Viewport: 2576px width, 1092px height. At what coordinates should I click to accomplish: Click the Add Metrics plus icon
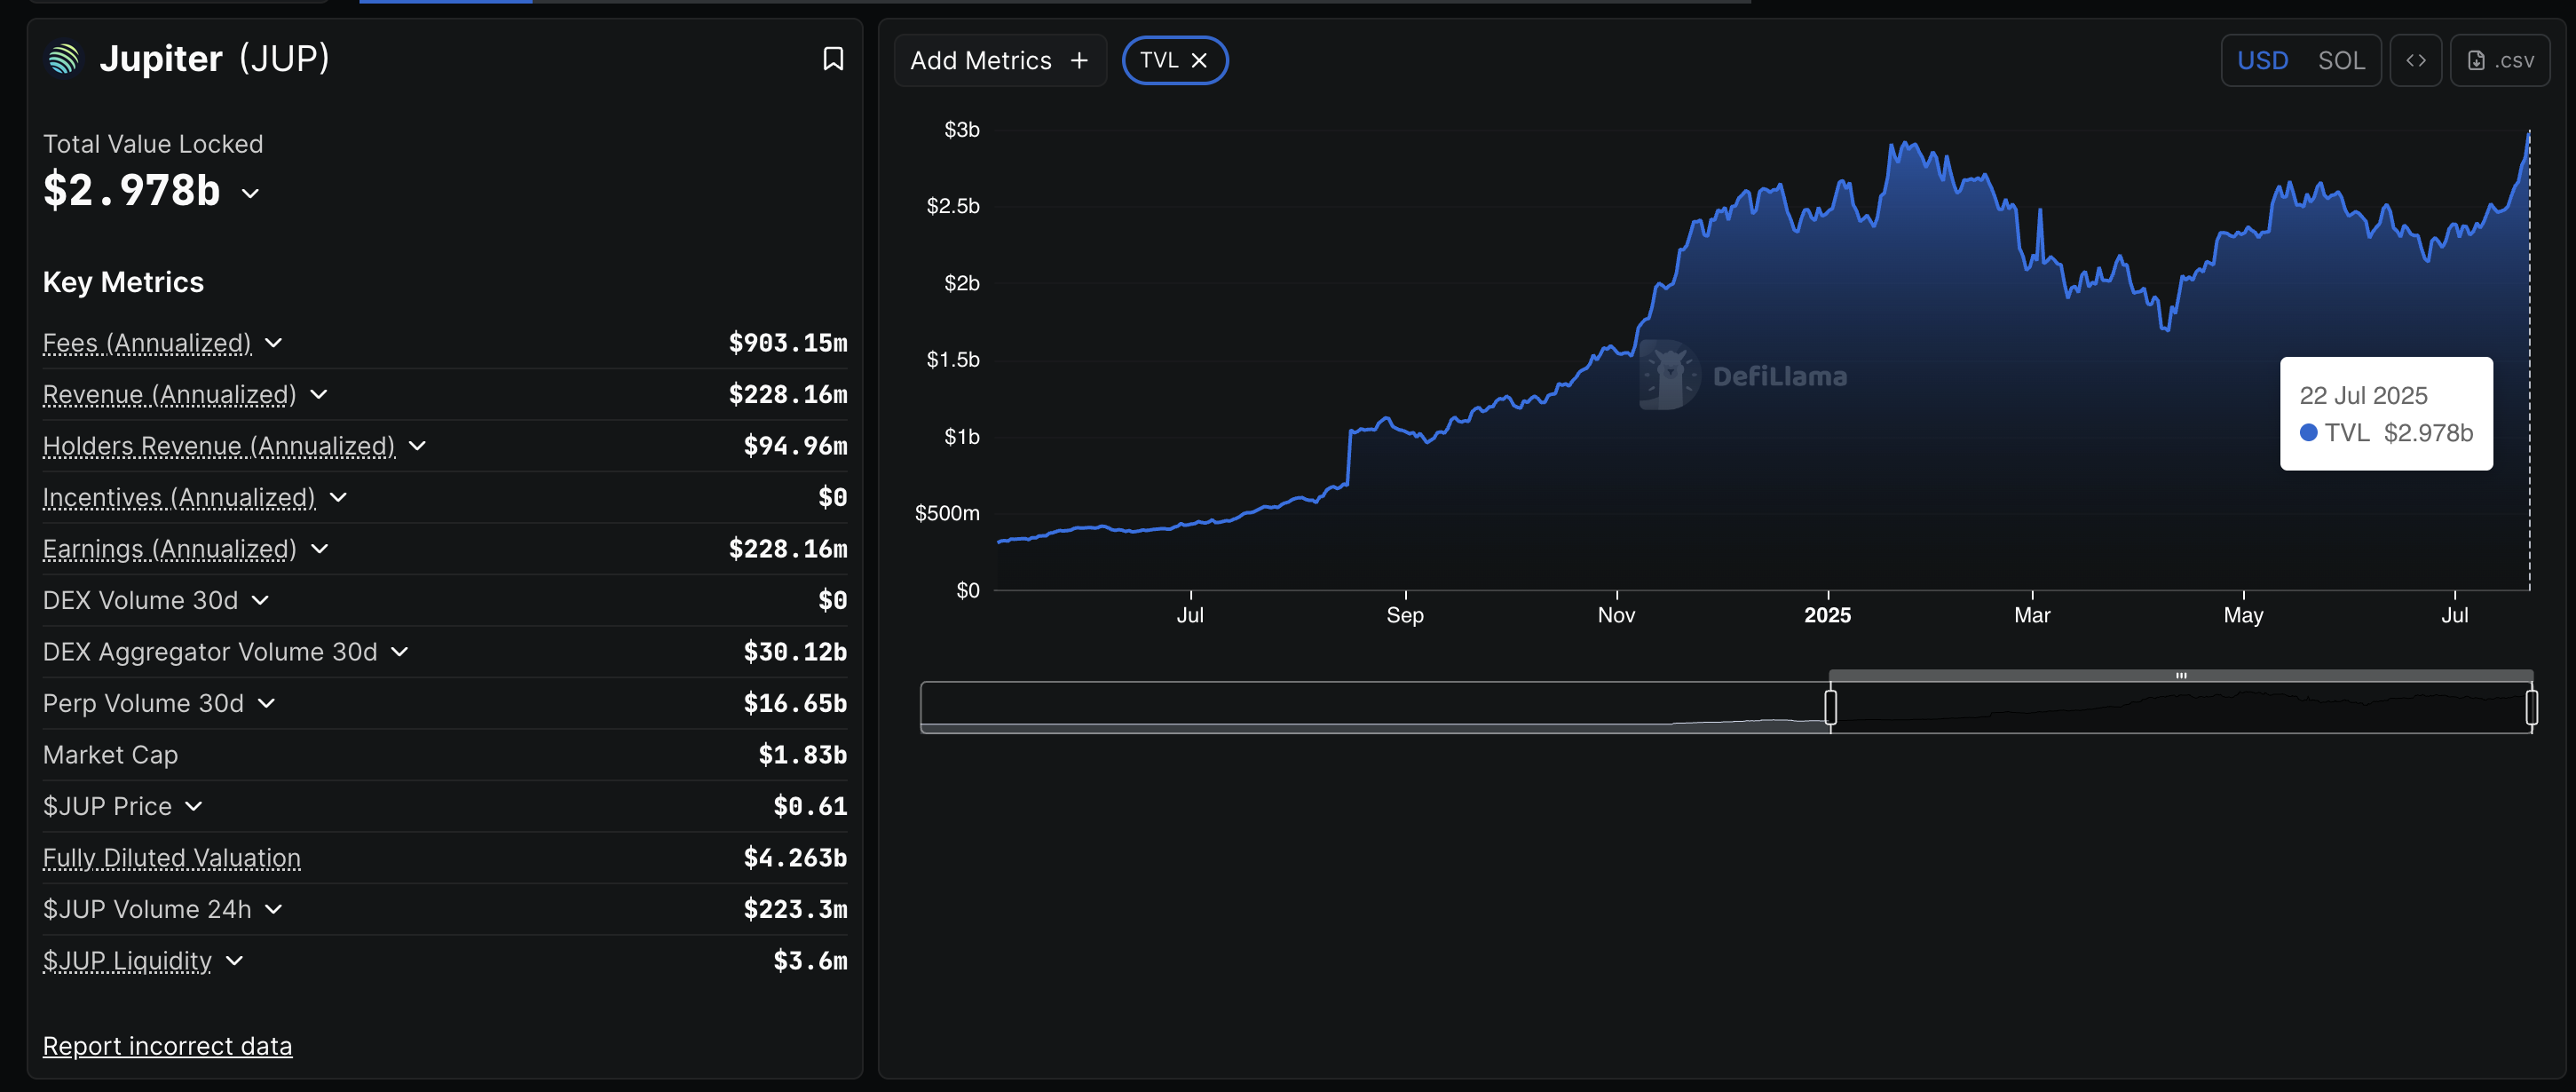tap(1079, 60)
